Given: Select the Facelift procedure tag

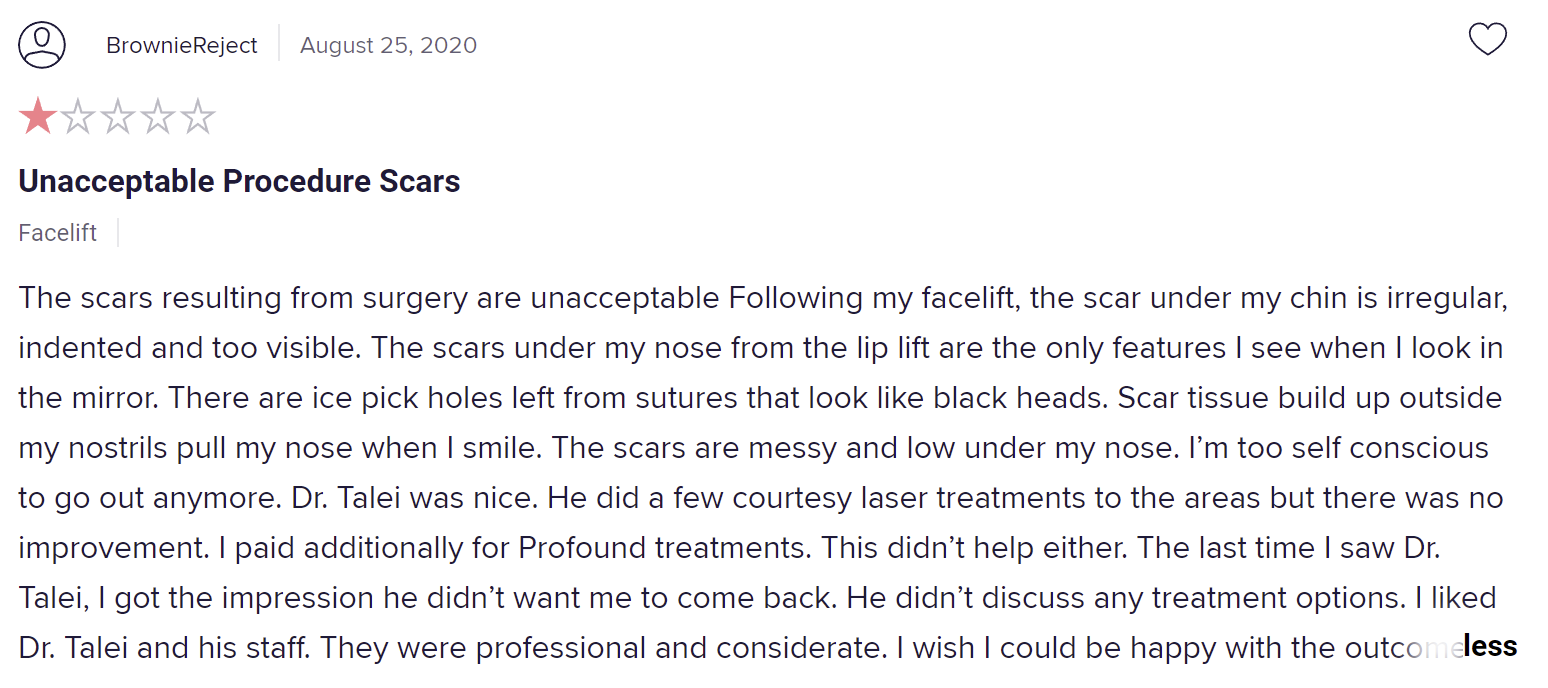Looking at the screenshot, I should click(x=58, y=233).
